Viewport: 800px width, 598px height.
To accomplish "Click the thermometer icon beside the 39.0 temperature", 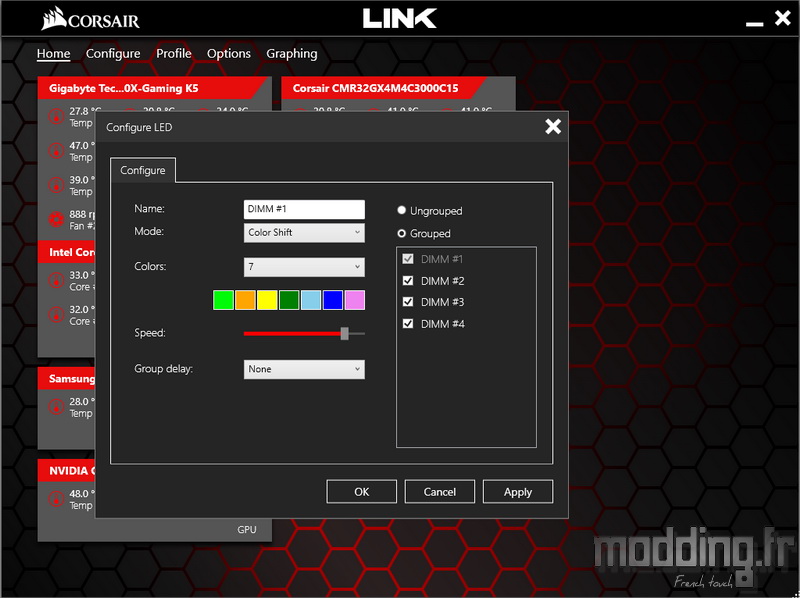I will [x=56, y=185].
